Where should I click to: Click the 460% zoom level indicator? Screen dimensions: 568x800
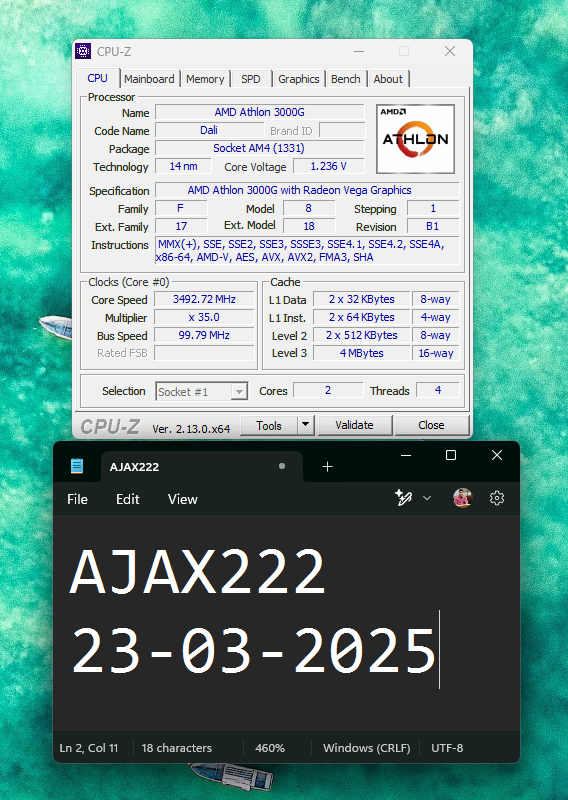(270, 748)
